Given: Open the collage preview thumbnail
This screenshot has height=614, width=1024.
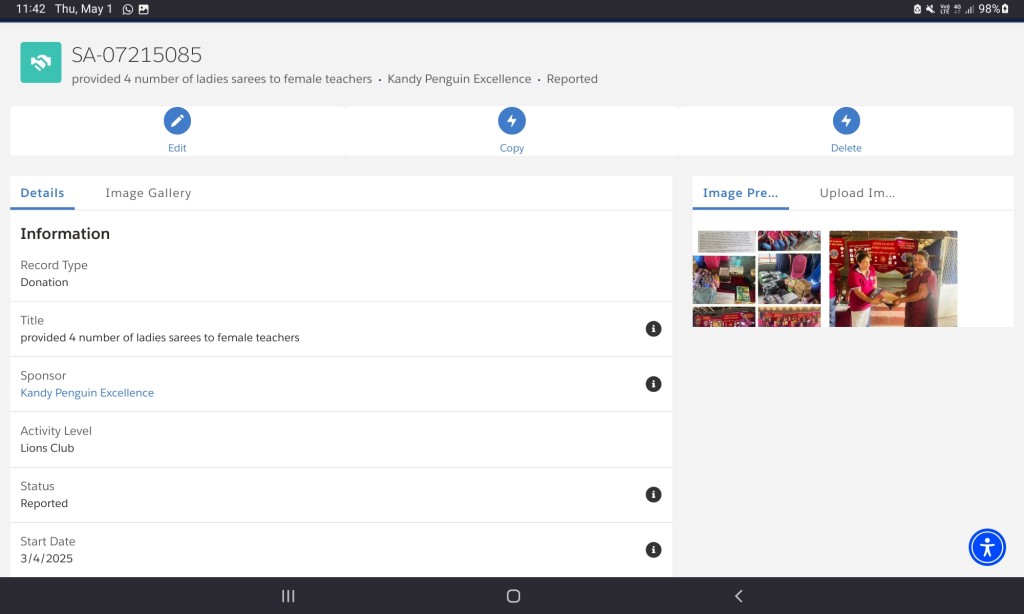Looking at the screenshot, I should click(757, 278).
